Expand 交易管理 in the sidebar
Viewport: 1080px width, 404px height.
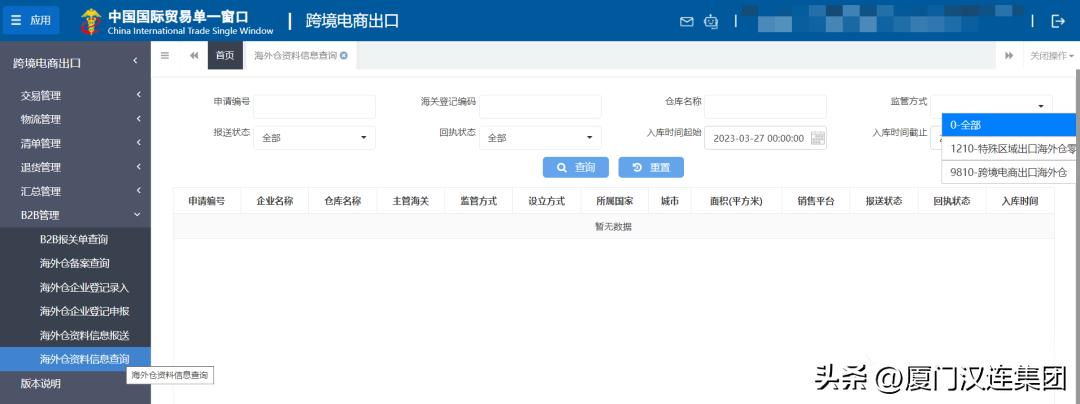(75, 96)
